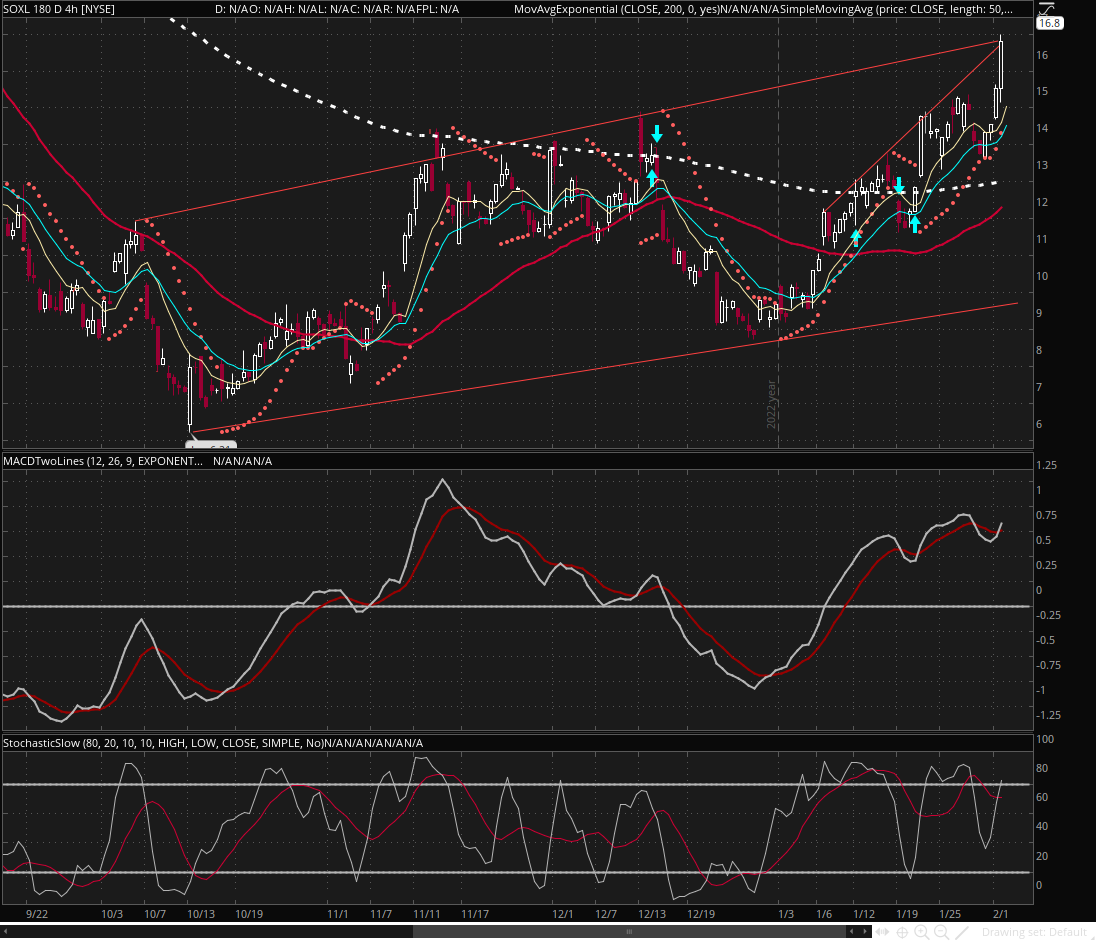Screen dimensions: 1096x942
Task: Click the 2/1 date on time axis
Action: 1000,914
